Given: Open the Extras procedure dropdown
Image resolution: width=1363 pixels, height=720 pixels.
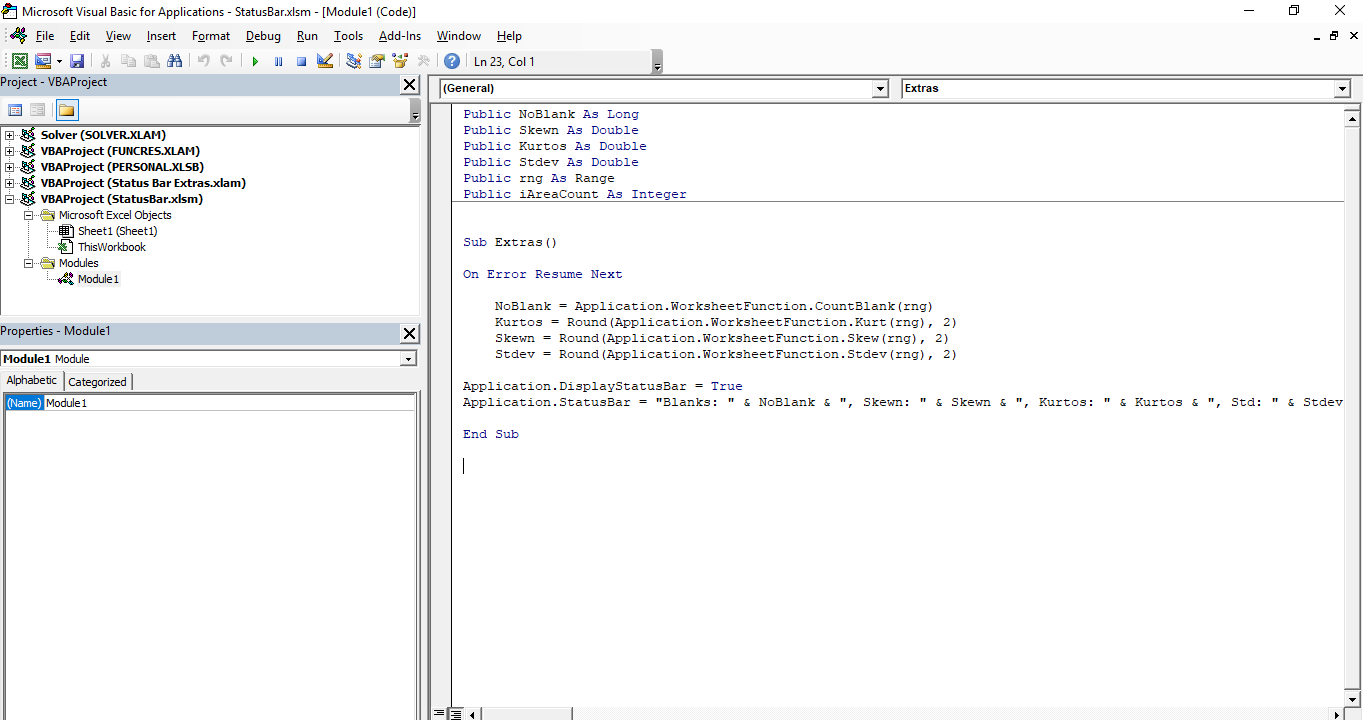Looking at the screenshot, I should coord(1342,89).
